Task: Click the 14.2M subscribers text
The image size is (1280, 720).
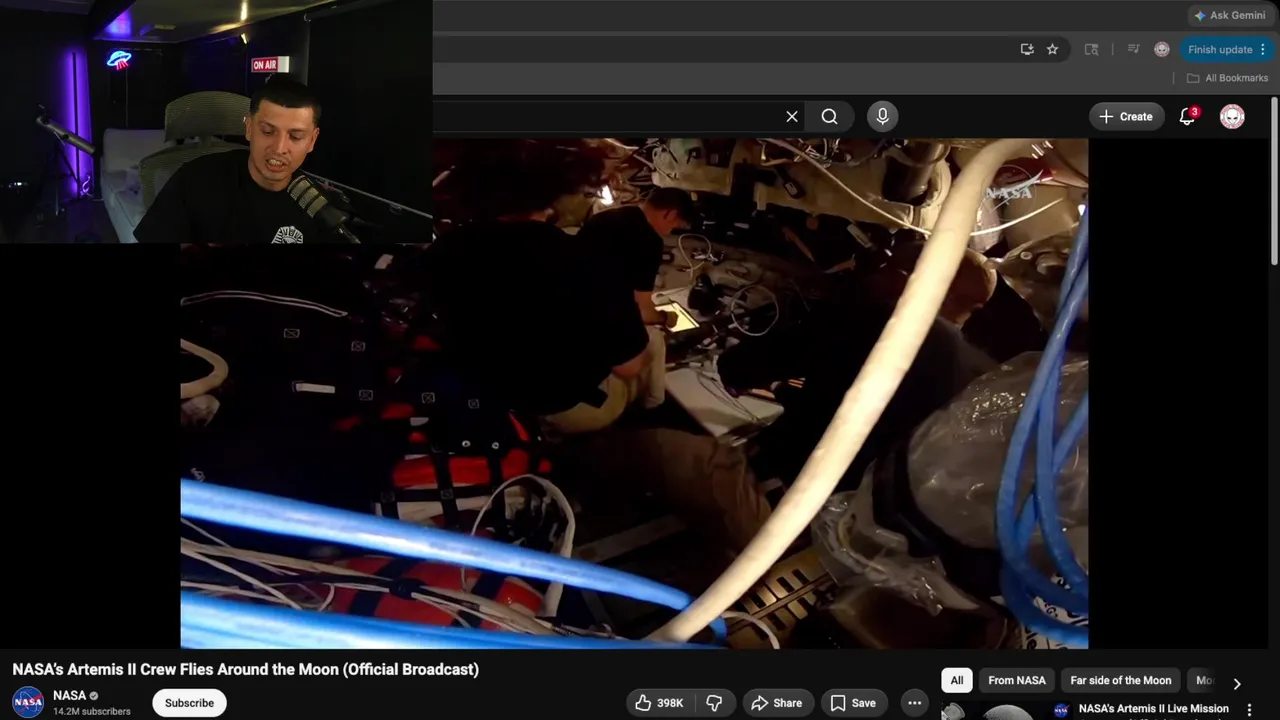Action: (92, 711)
